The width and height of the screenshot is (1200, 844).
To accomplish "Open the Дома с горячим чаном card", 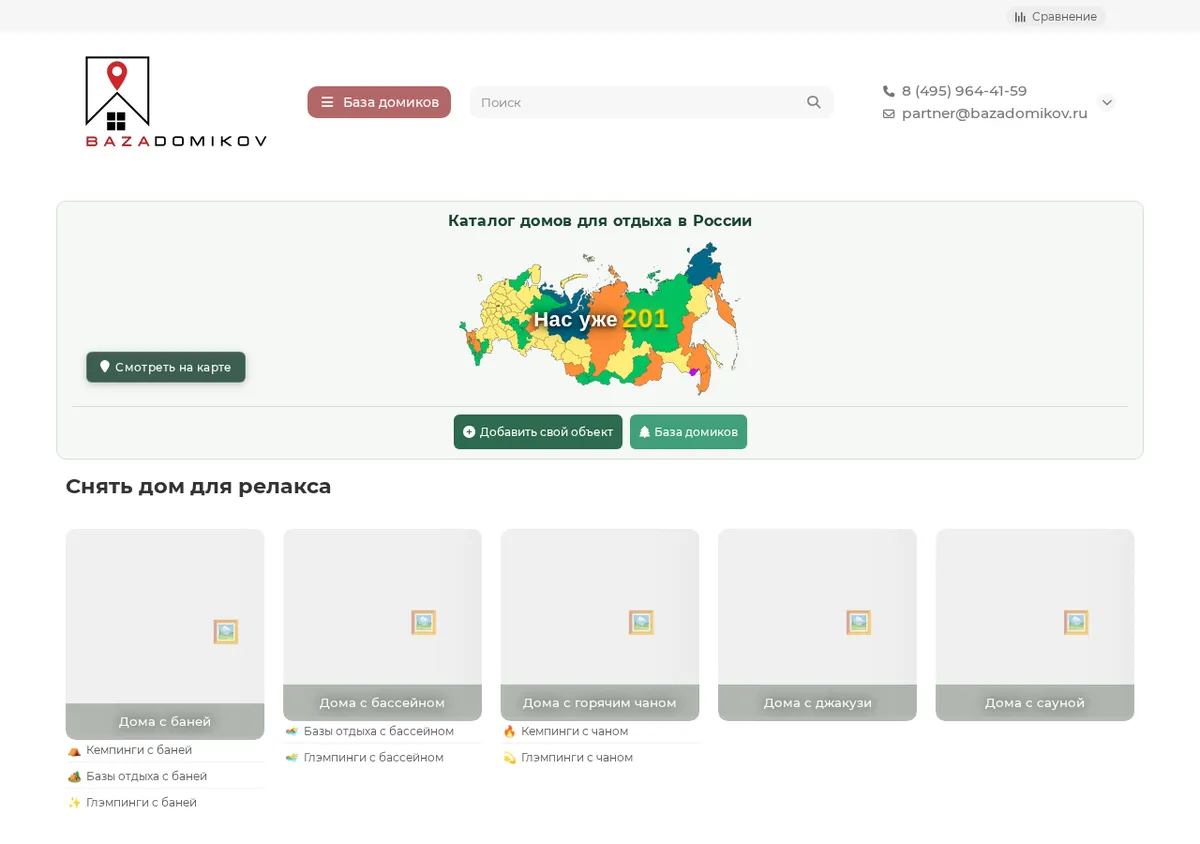I will click(600, 625).
